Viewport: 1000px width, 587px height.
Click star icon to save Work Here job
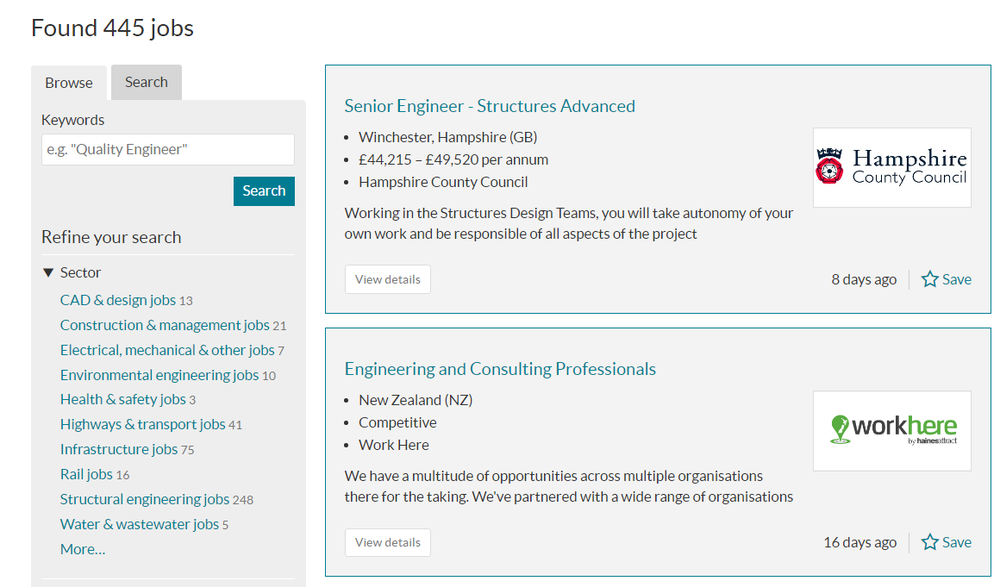[930, 542]
